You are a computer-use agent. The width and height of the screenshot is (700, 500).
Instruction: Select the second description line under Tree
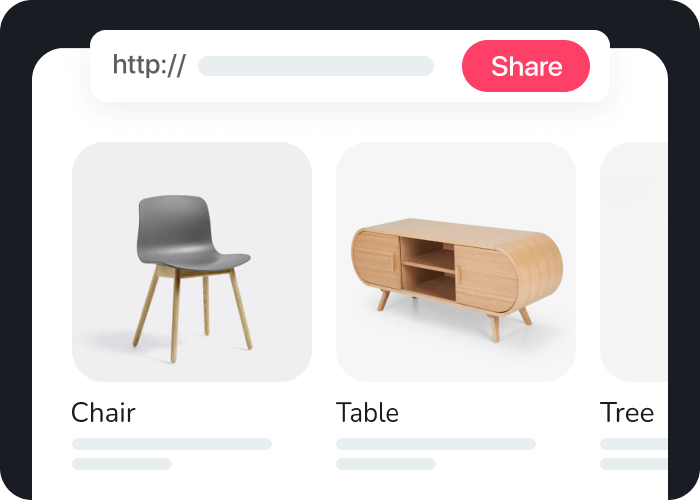634,464
